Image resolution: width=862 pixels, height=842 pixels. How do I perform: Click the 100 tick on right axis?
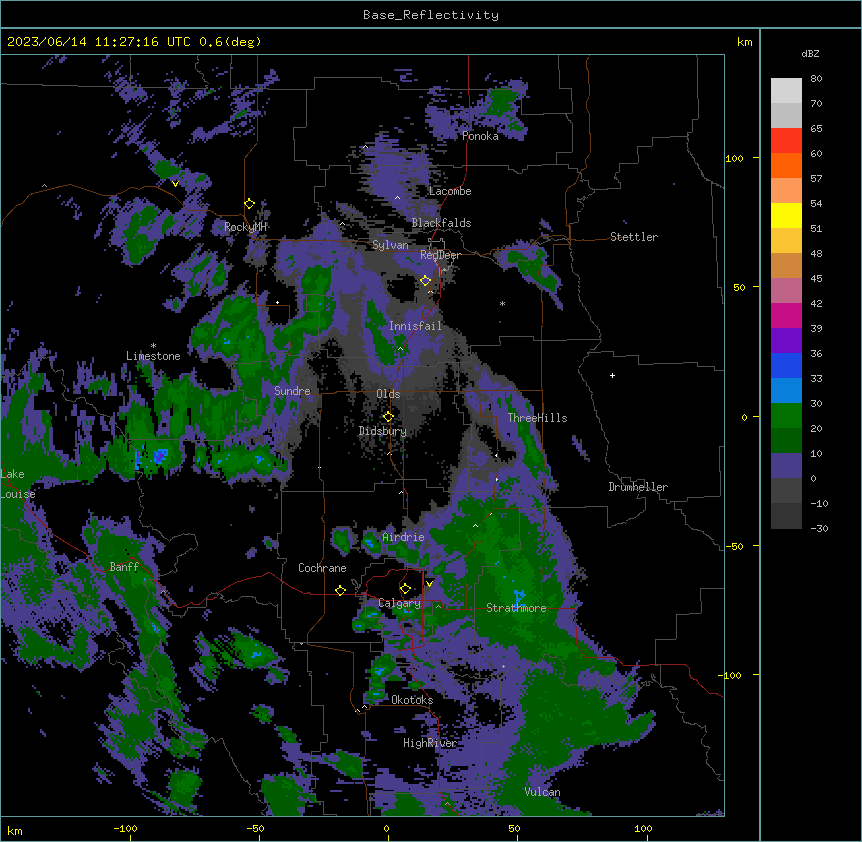pos(734,158)
